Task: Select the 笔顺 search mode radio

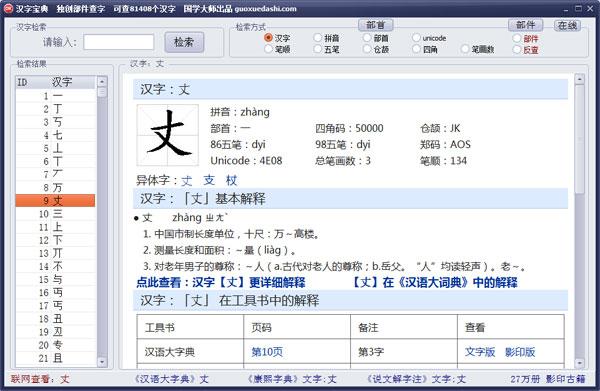Action: (x=269, y=49)
